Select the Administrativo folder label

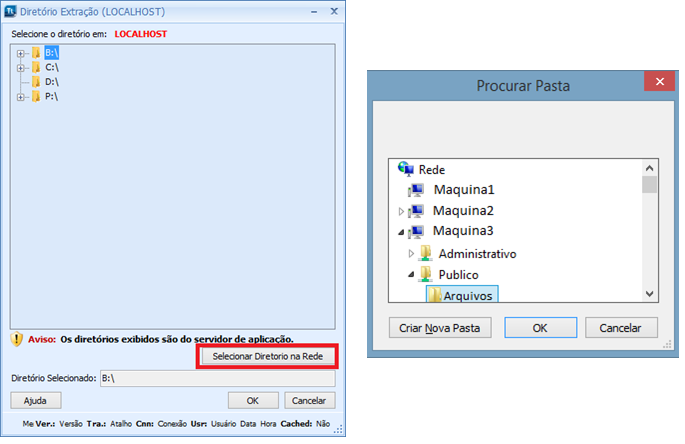477,254
